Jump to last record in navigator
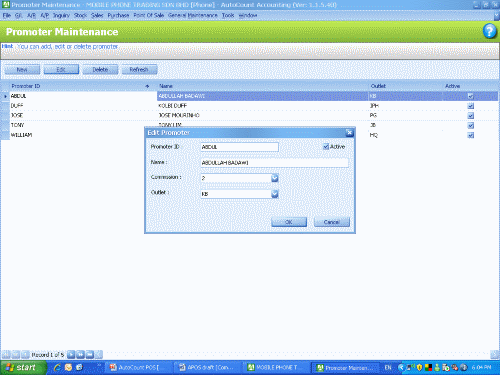The width and height of the screenshot is (500, 375). coord(89,355)
